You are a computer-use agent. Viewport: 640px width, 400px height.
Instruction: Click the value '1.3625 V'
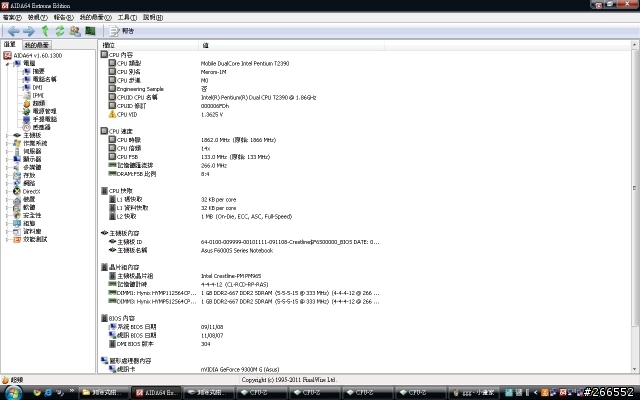[212, 115]
